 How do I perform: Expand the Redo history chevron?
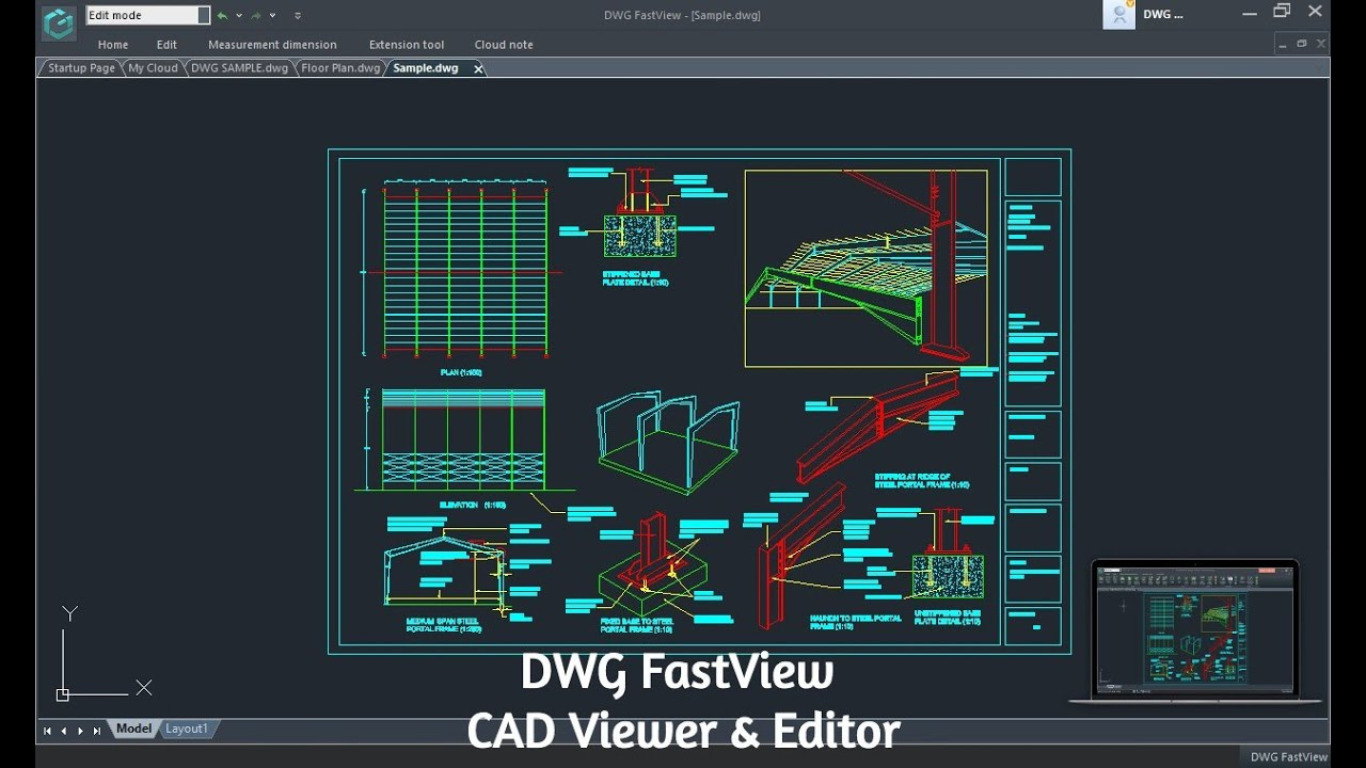pos(272,15)
